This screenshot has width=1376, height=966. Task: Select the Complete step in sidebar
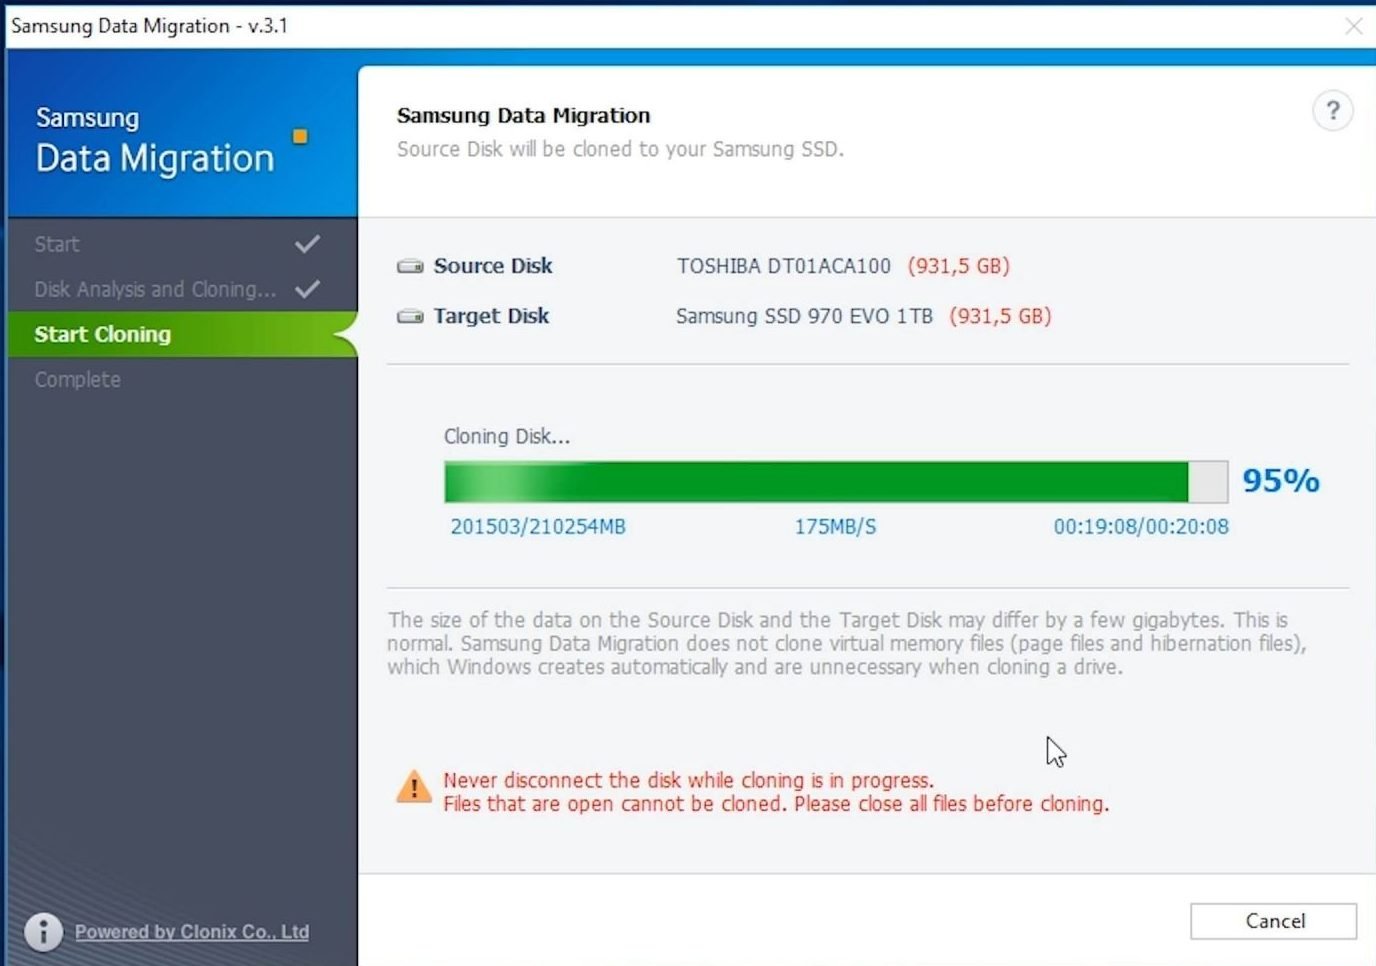pyautogui.click(x=77, y=379)
